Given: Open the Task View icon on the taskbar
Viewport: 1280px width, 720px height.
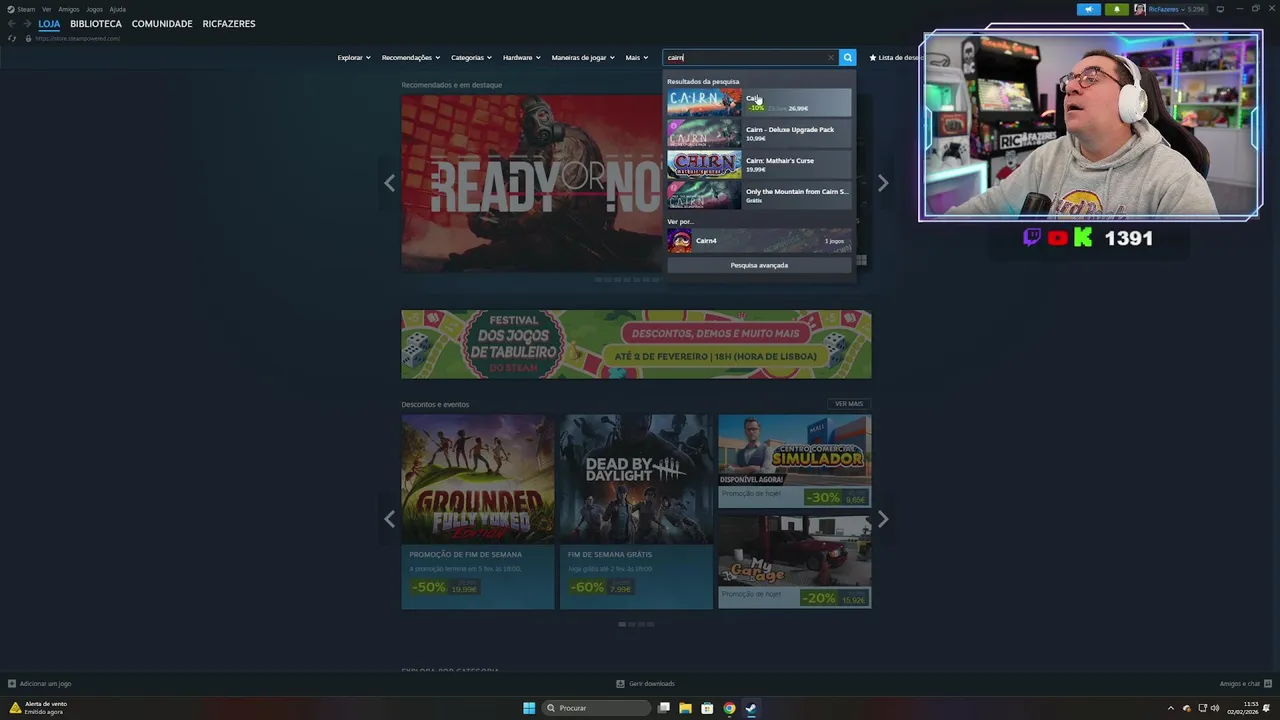Looking at the screenshot, I should 663,708.
